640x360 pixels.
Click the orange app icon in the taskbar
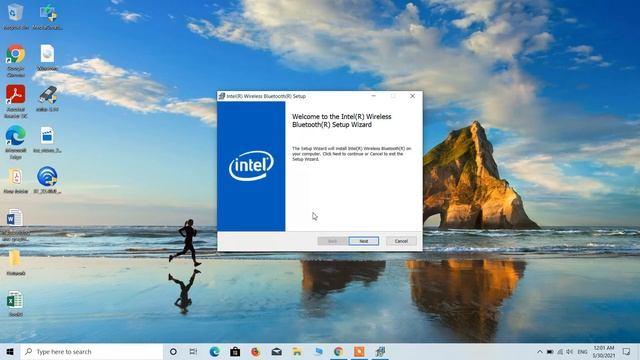[x=359, y=351]
